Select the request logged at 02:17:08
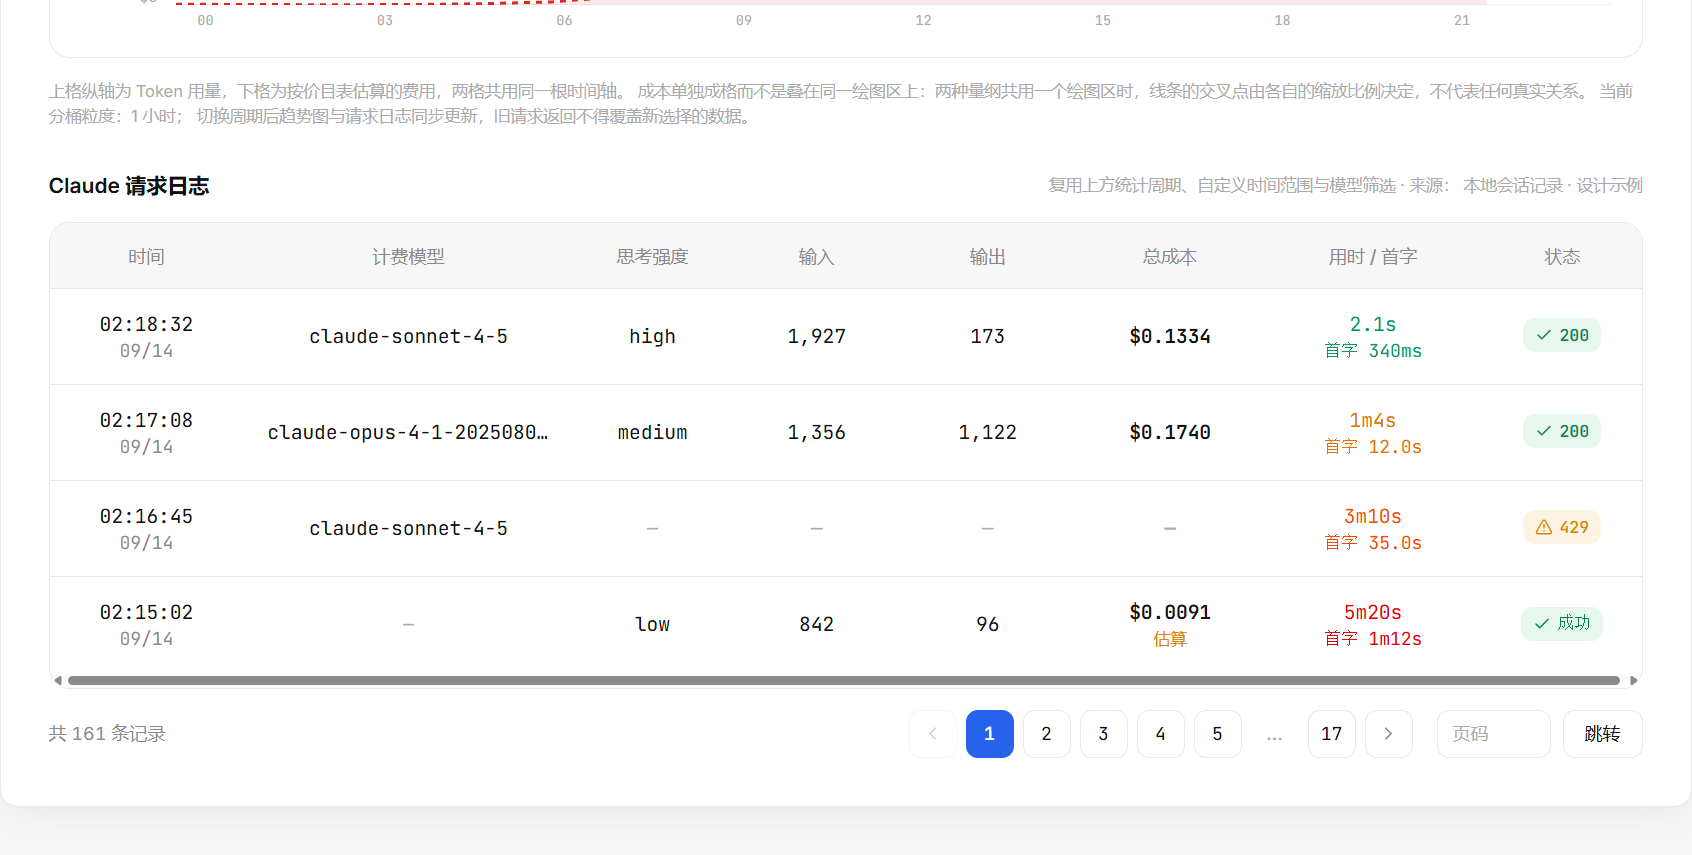 coord(846,433)
